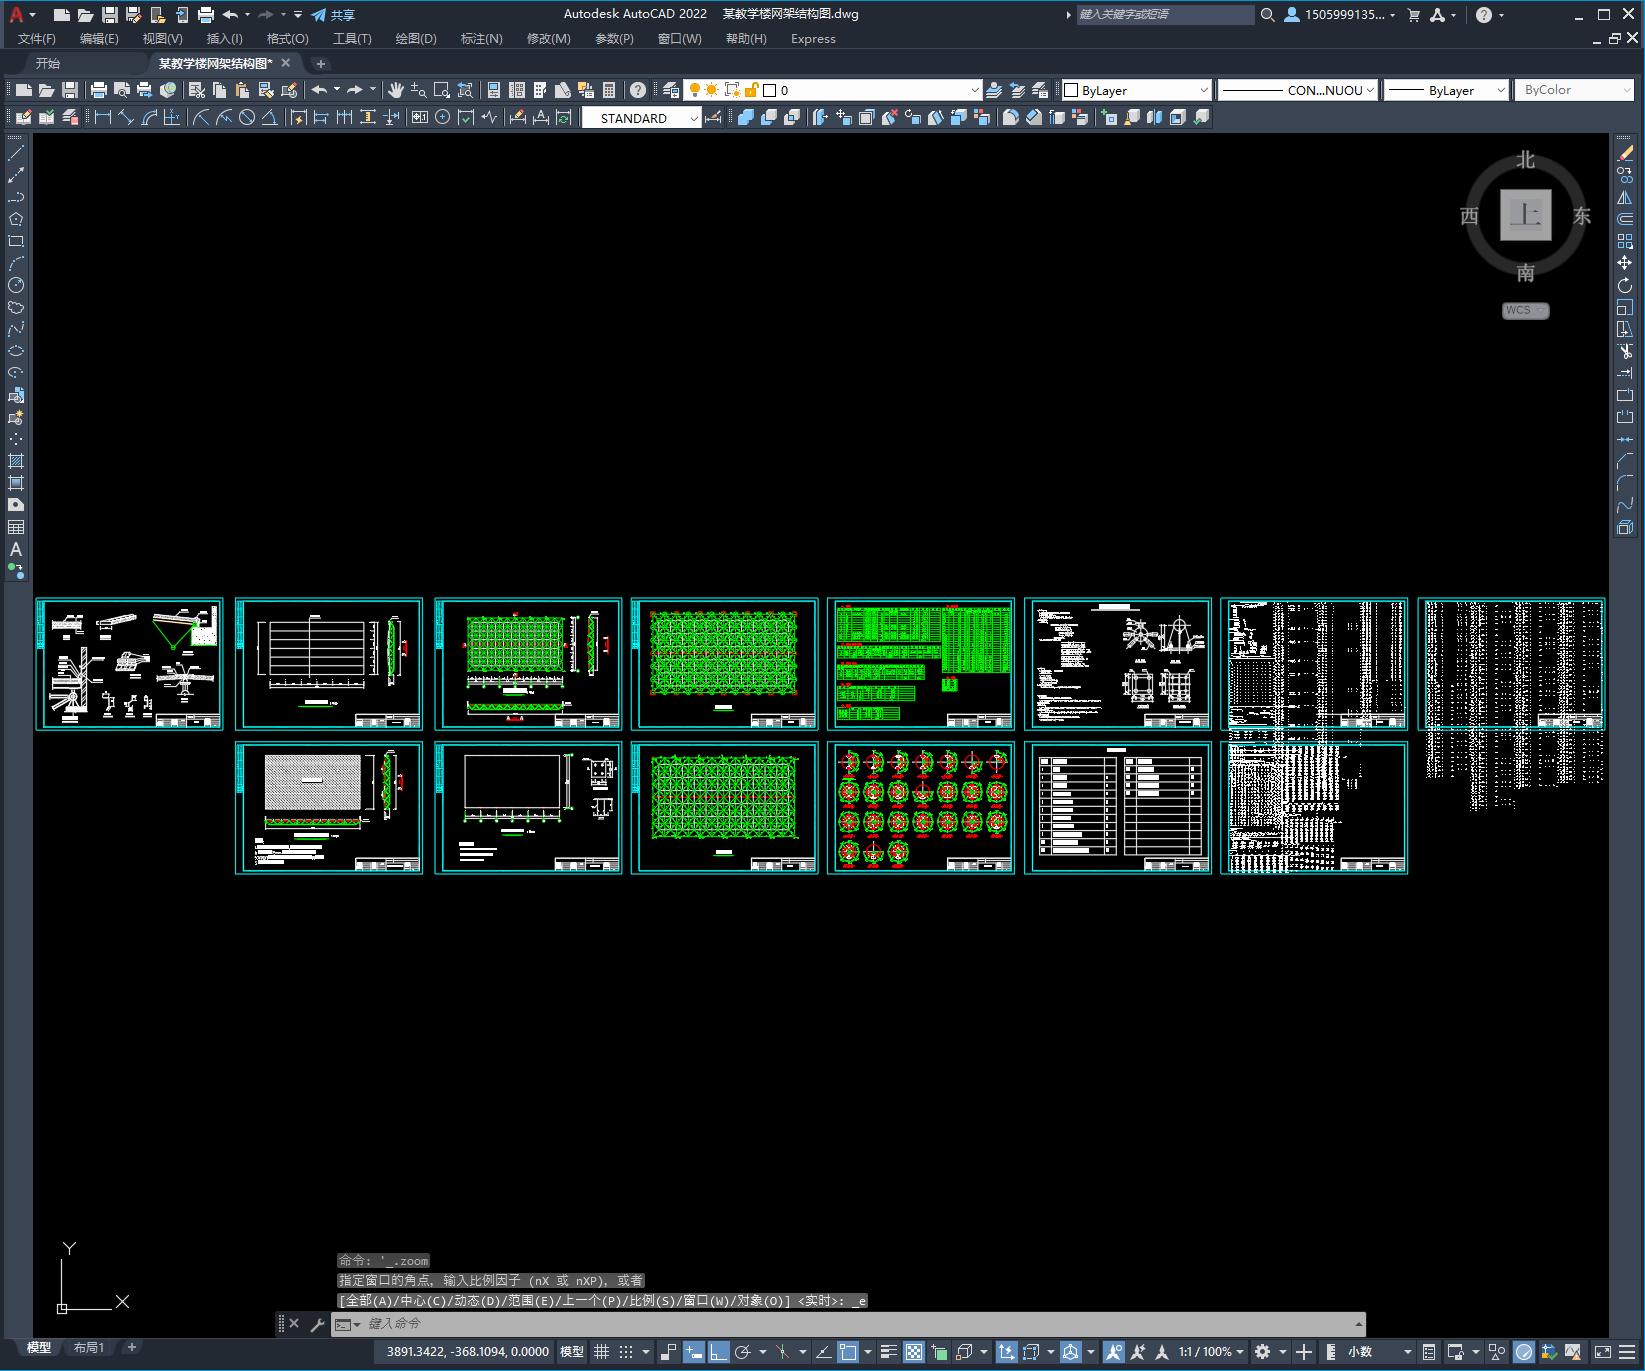This screenshot has width=1645, height=1371.
Task: Click the Undo arrow in standard toolbar
Action: (319, 90)
